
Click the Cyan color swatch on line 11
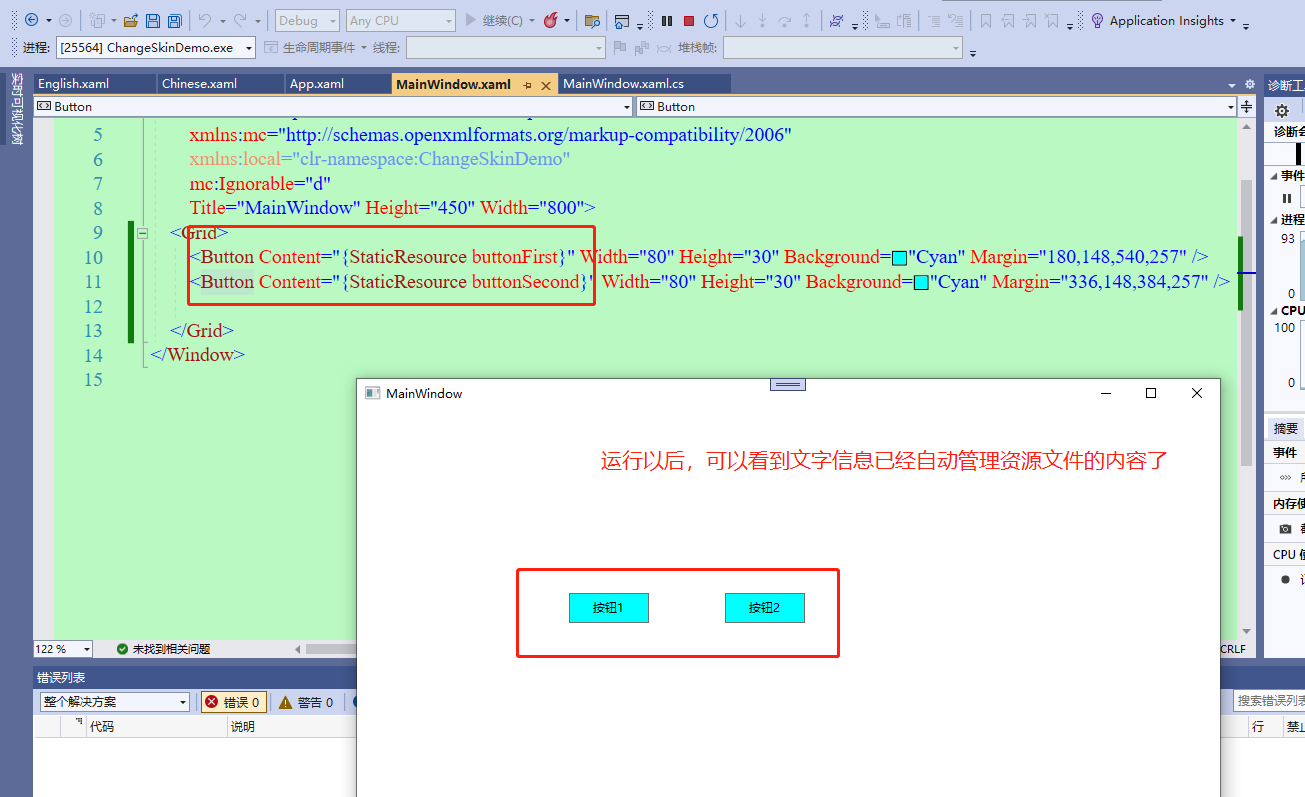click(x=922, y=283)
